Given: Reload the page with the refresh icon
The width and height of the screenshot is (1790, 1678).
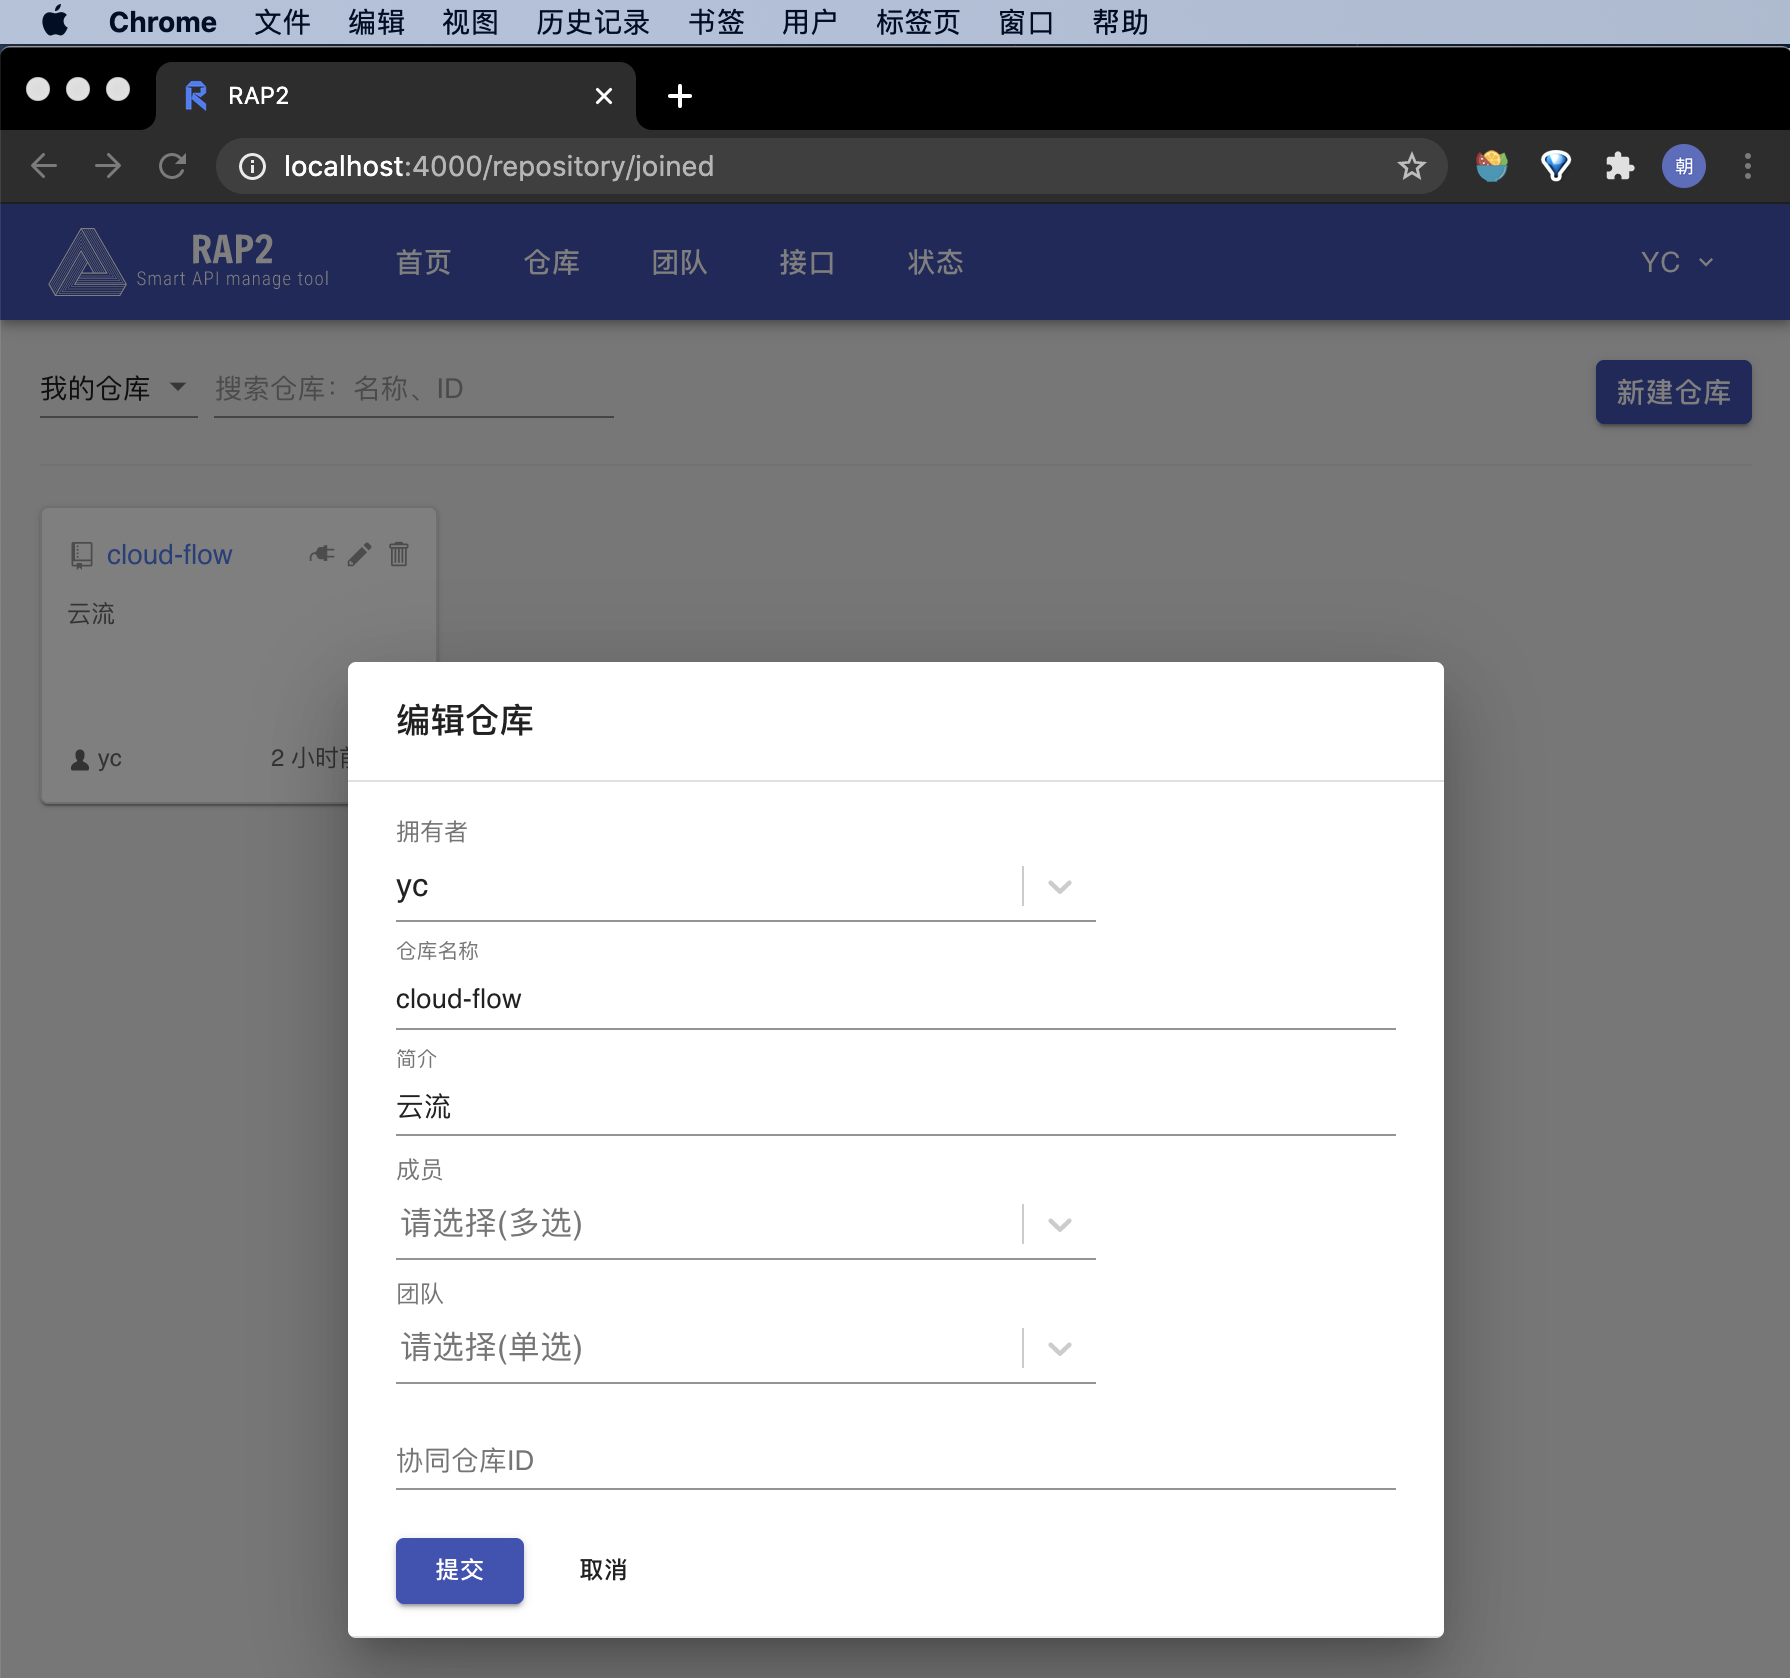Looking at the screenshot, I should tap(173, 166).
